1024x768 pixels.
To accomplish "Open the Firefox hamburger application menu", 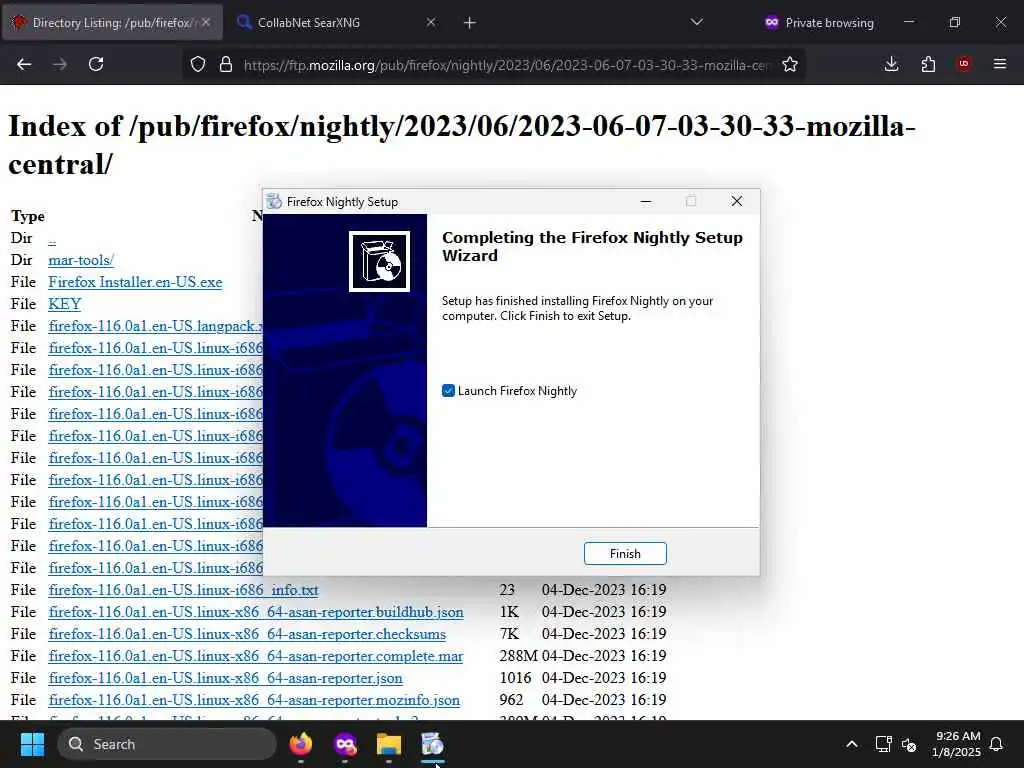I will [1000, 64].
